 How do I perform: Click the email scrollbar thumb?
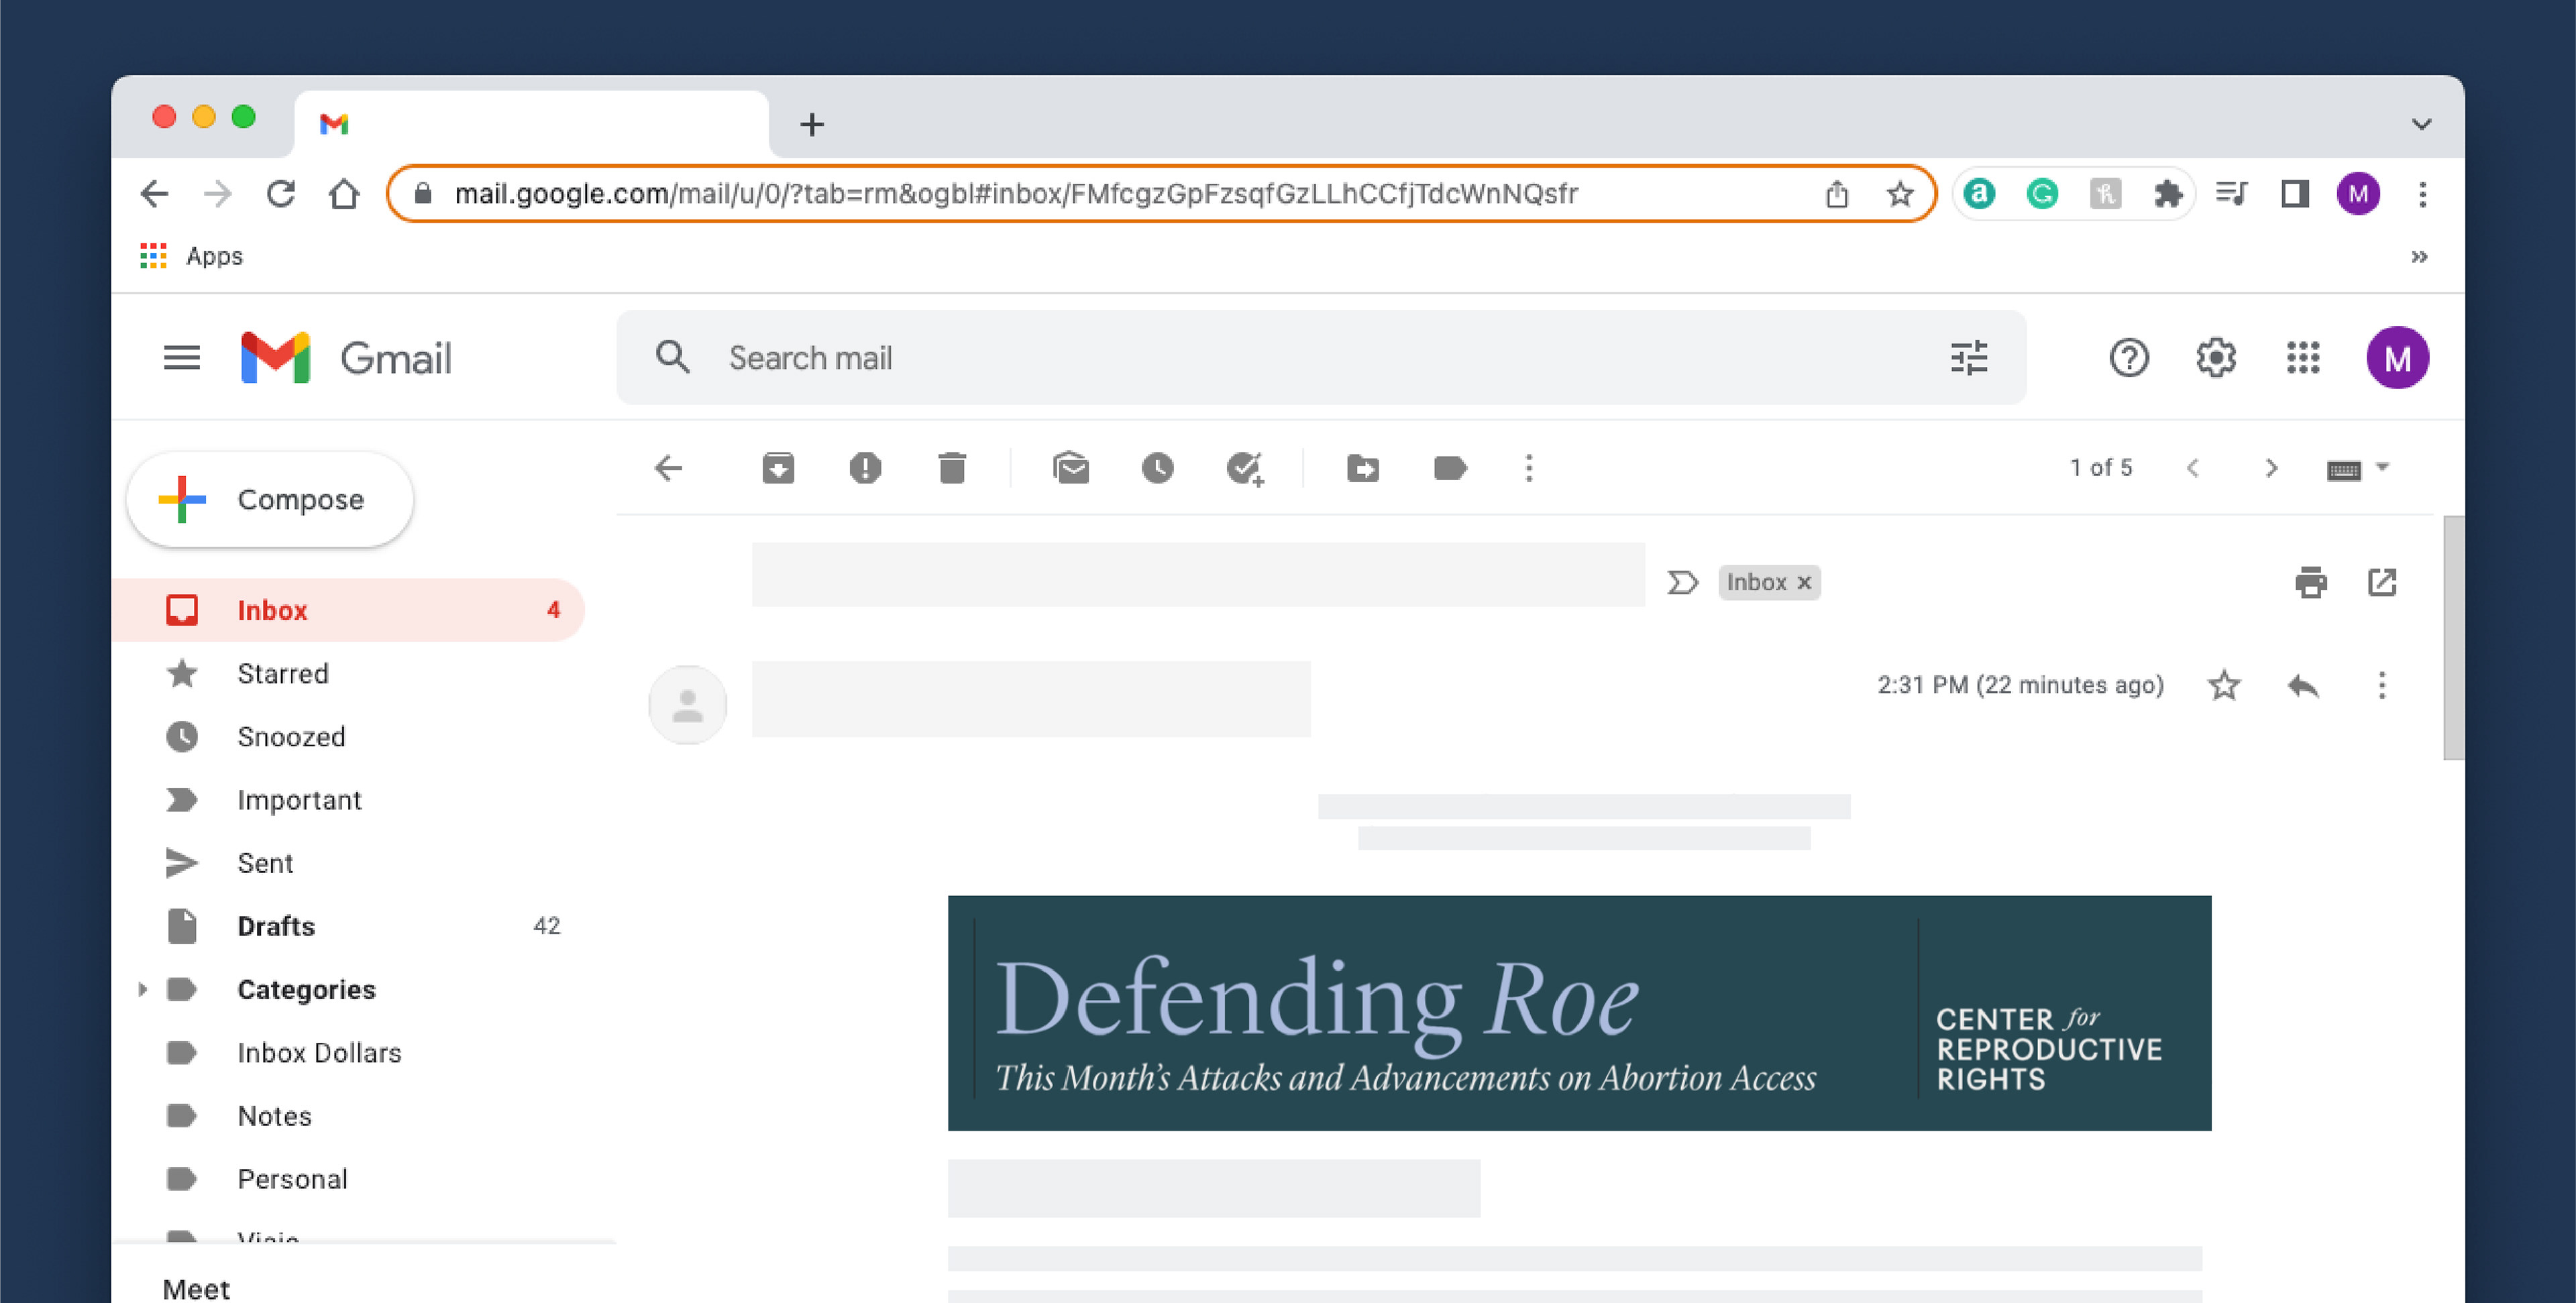click(2453, 638)
